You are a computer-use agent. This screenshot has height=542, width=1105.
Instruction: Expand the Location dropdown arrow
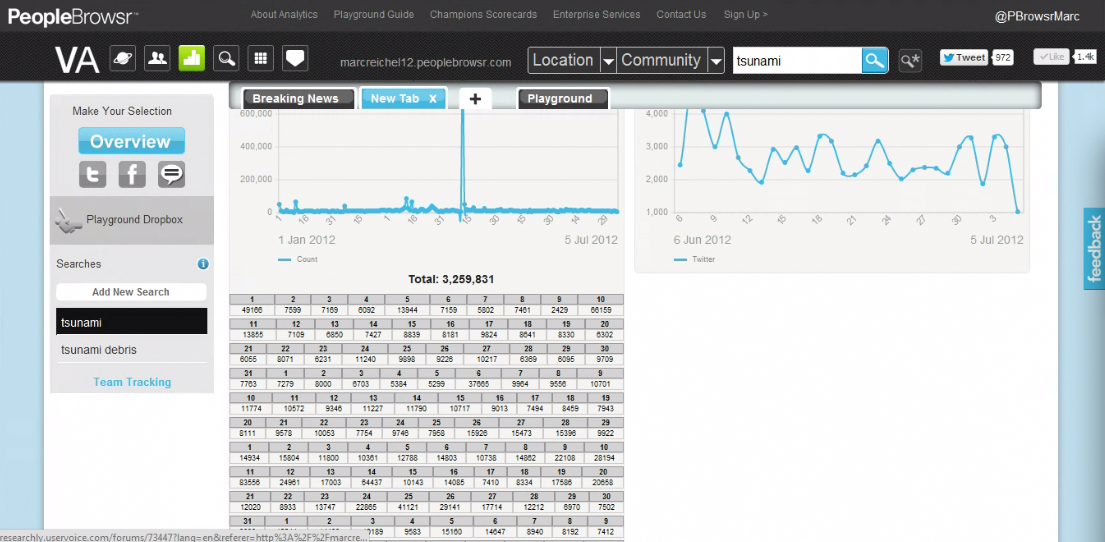[608, 61]
